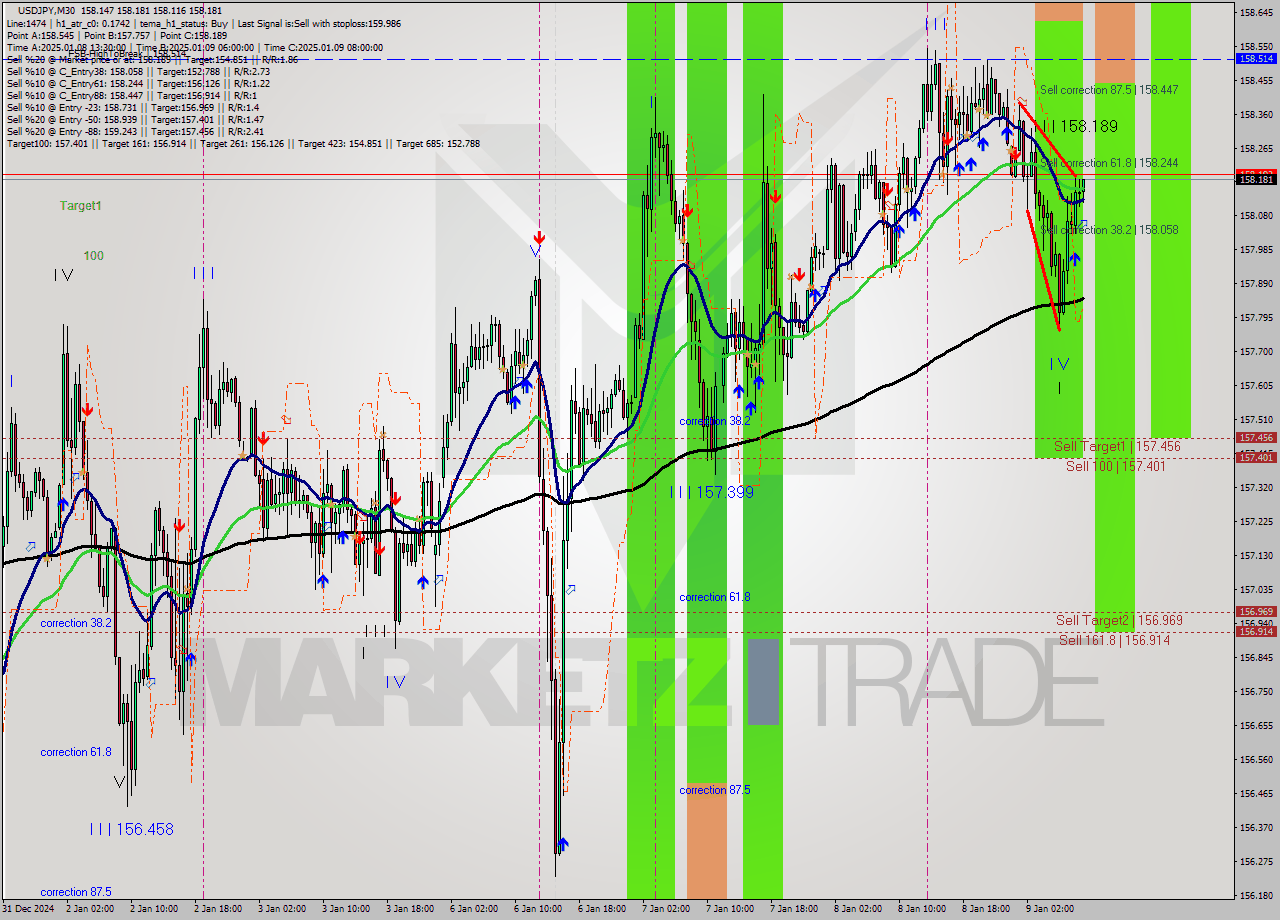Click the orange 'Target1' chart label
Image resolution: width=1280 pixels, height=920 pixels.
click(x=80, y=206)
